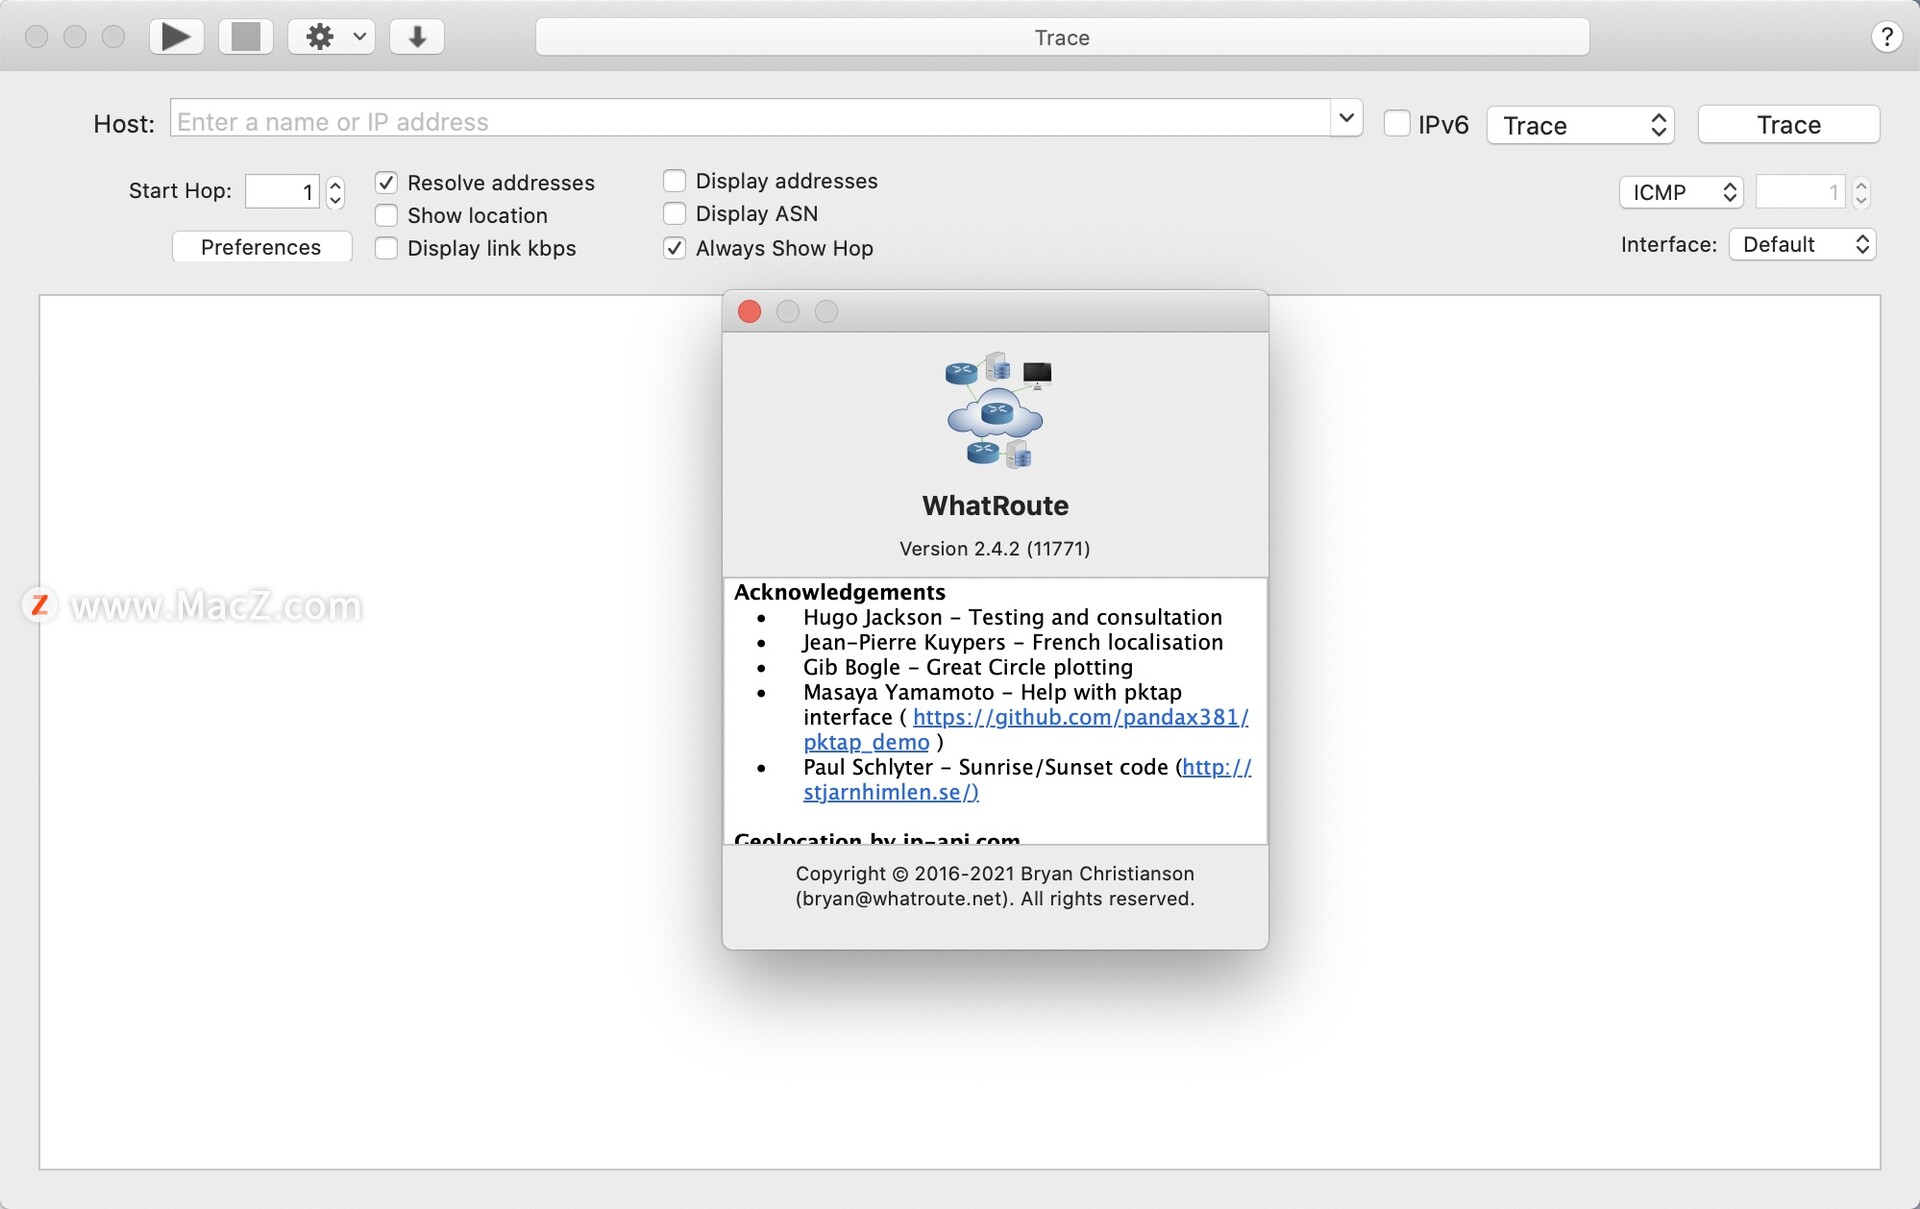Adjust the Start Hop stepper arrows

coord(335,191)
